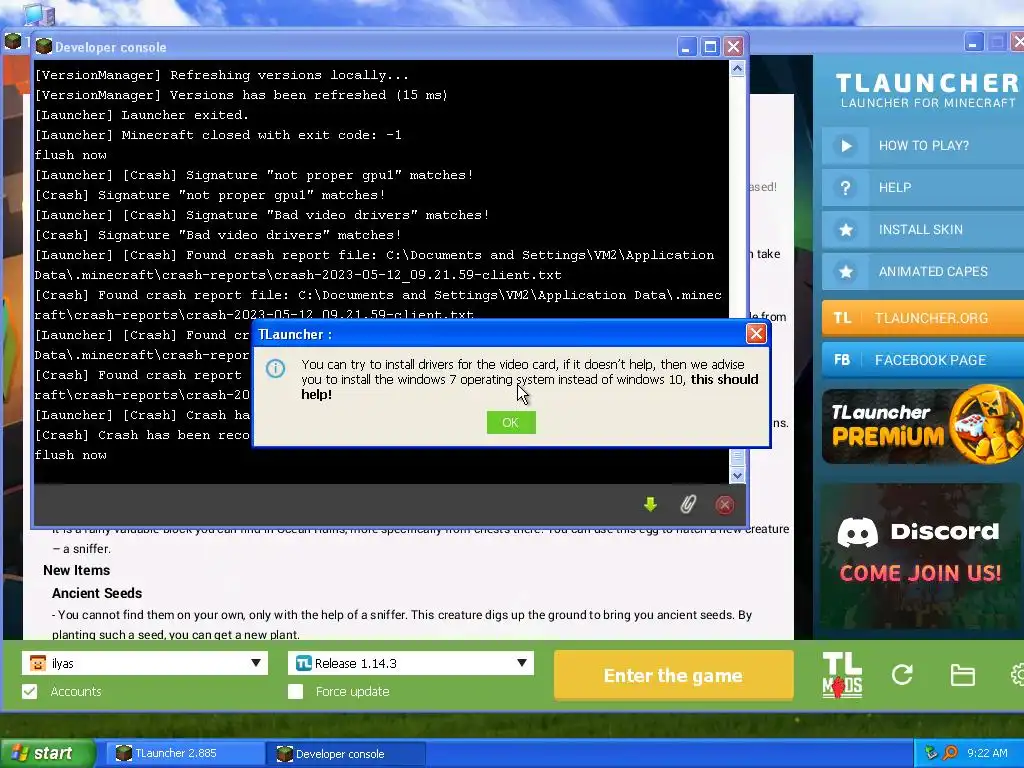Click the orange TL icon

[x=842, y=318]
